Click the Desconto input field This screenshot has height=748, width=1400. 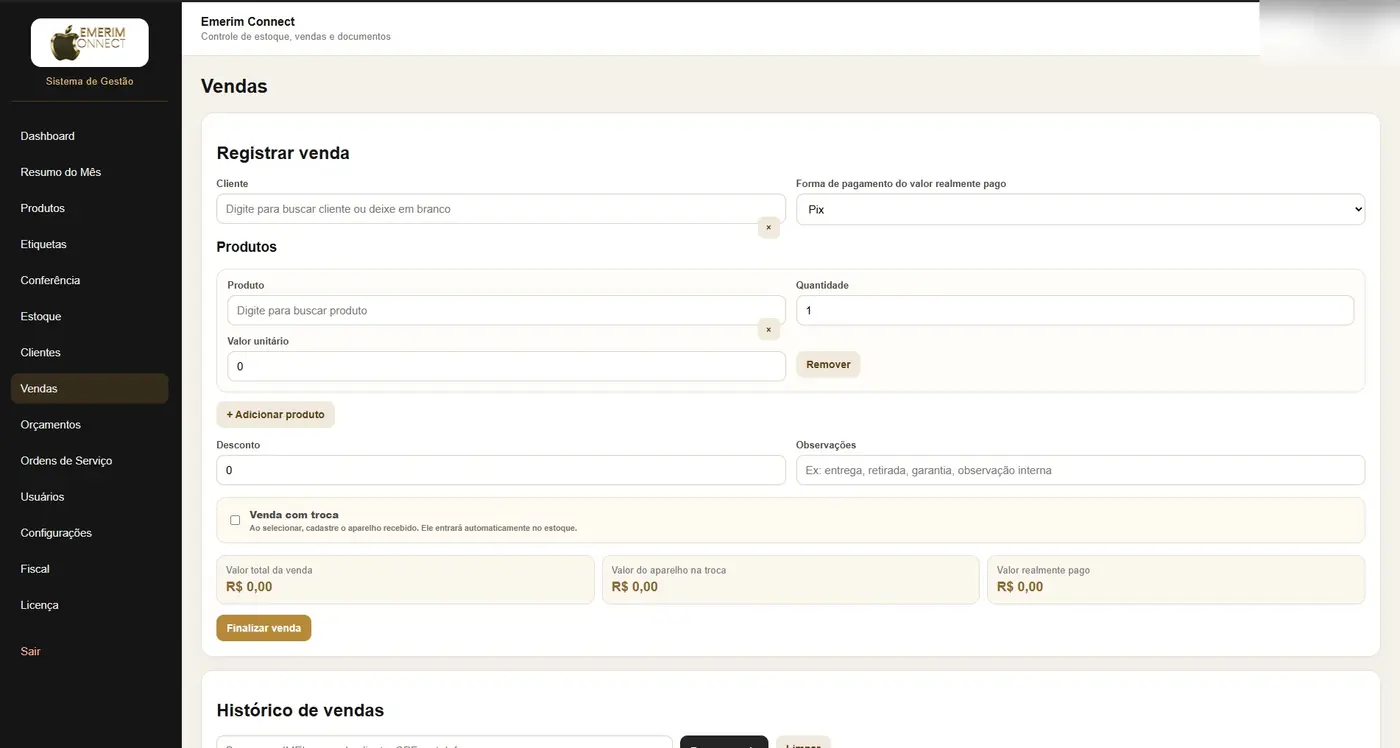(x=501, y=470)
